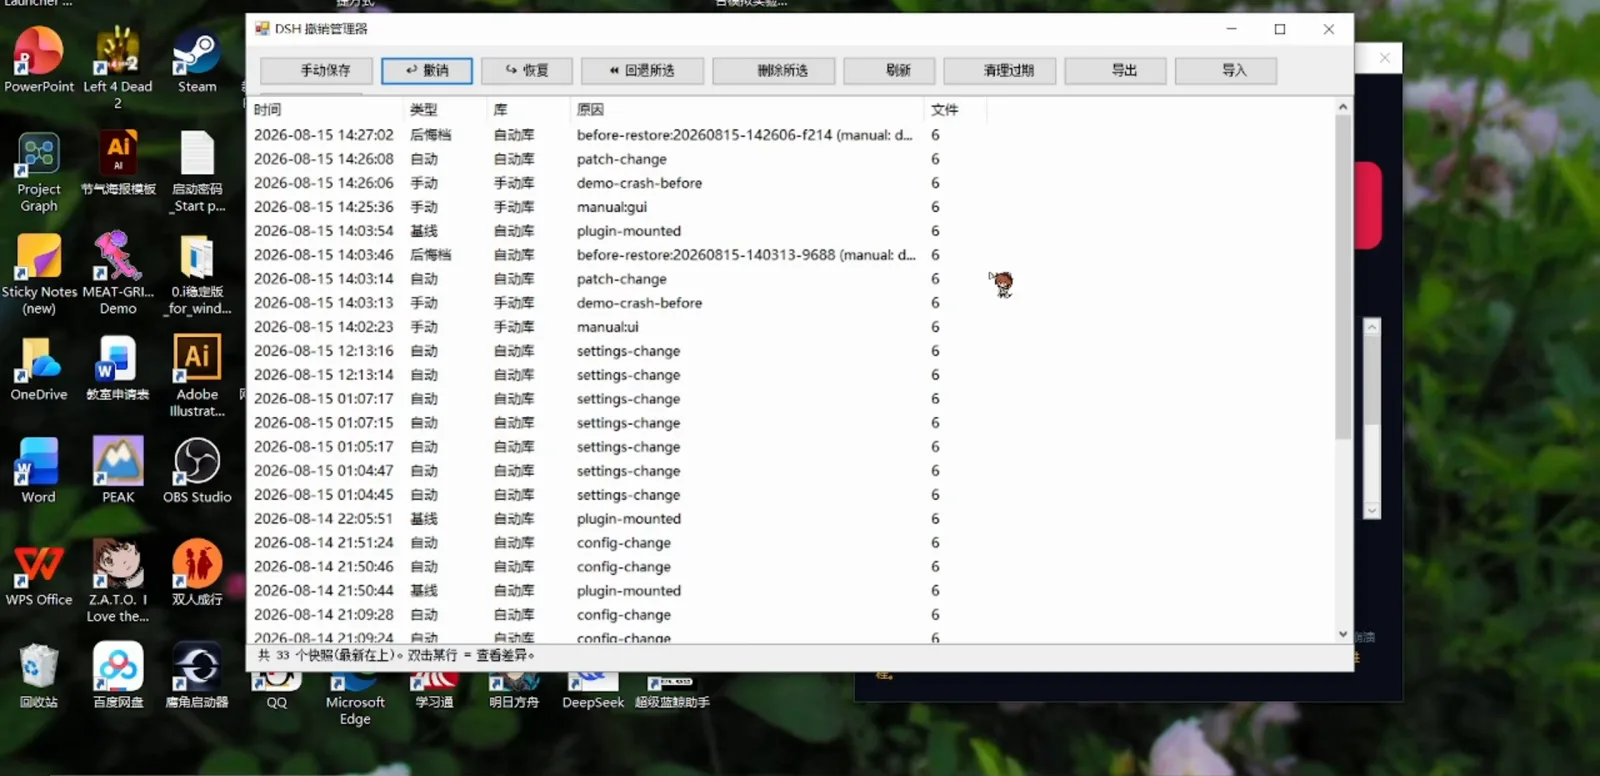1600x776 pixels.
Task: Click the 撤销 undo button
Action: [427, 70]
